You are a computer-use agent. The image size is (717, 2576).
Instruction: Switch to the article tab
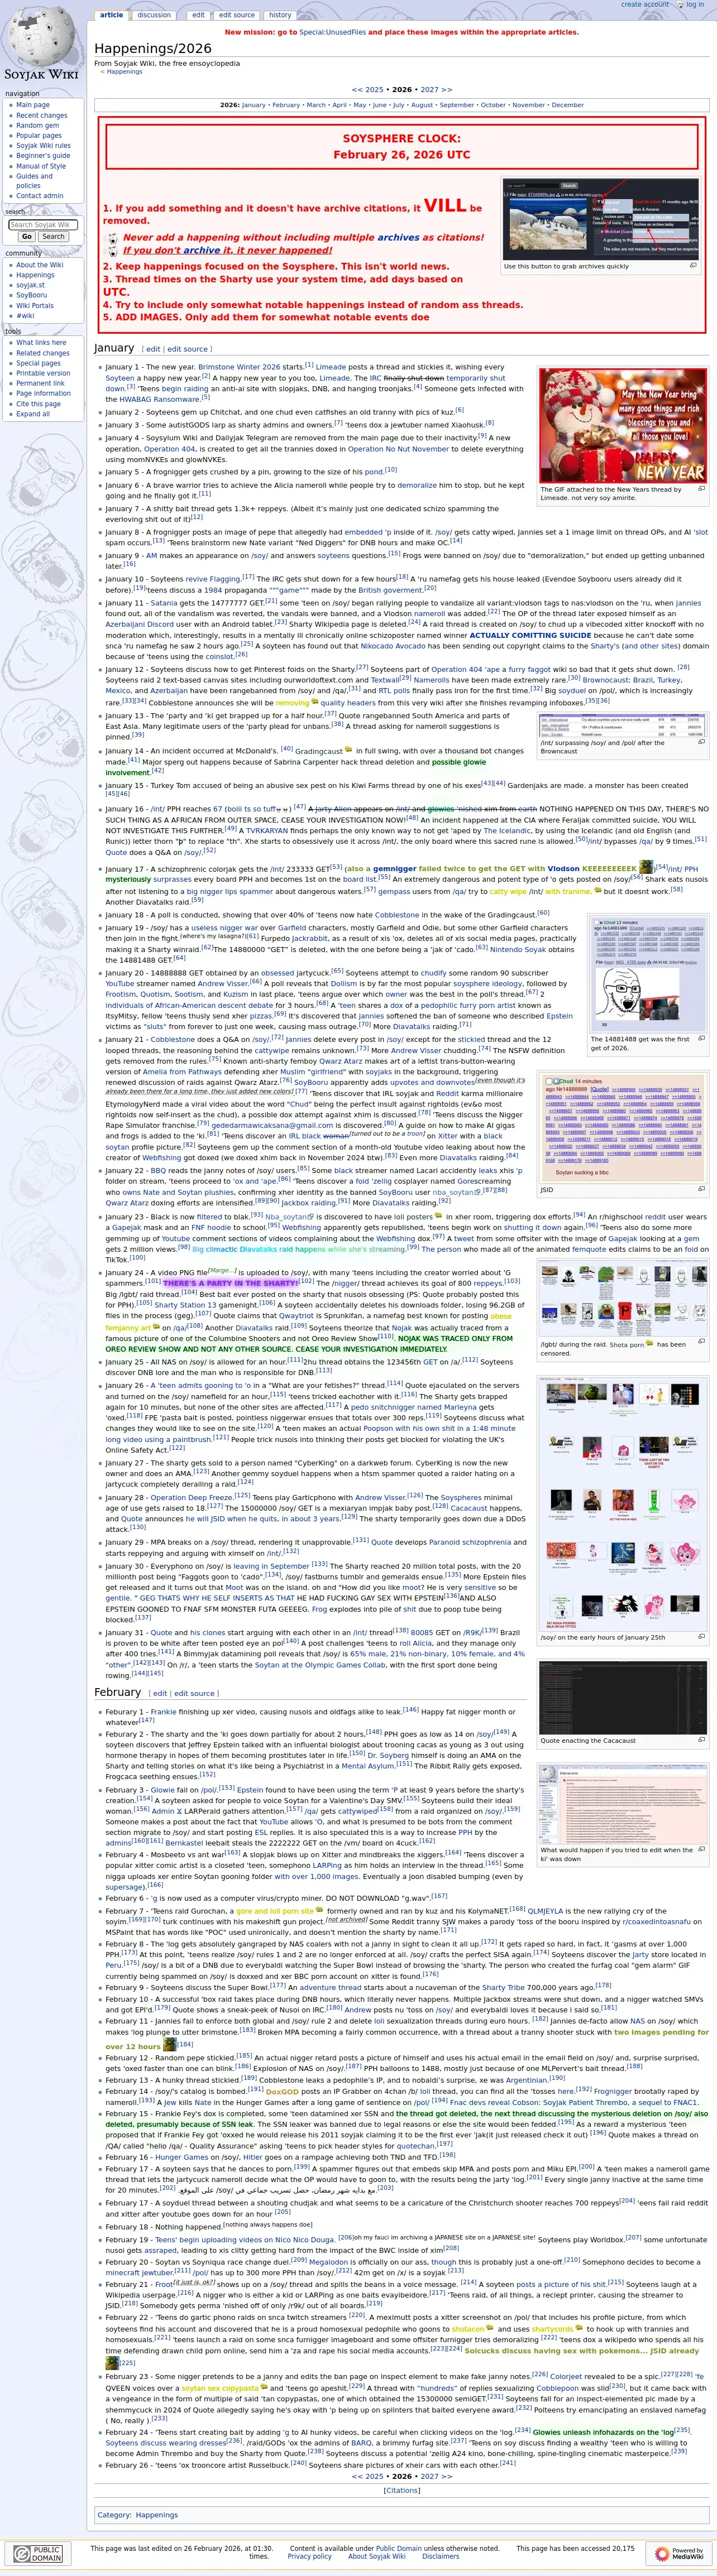tap(112, 15)
